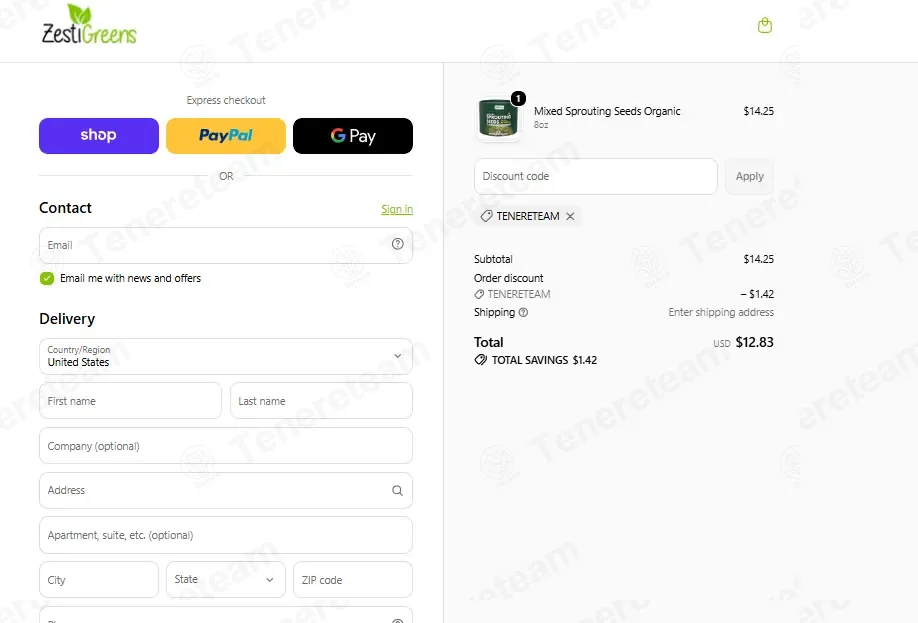Screen dimensions: 918x623
Task: Click the Mixed Sprouting Seeds product thumbnail
Action: tap(498, 118)
